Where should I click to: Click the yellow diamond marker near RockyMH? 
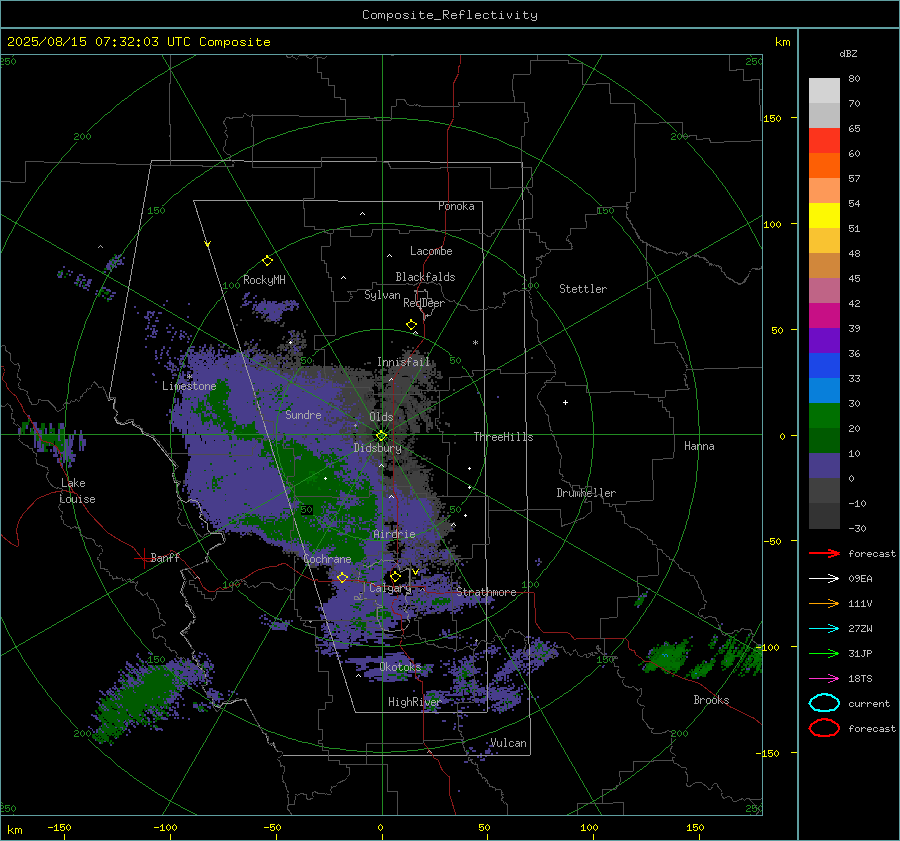coord(267,261)
